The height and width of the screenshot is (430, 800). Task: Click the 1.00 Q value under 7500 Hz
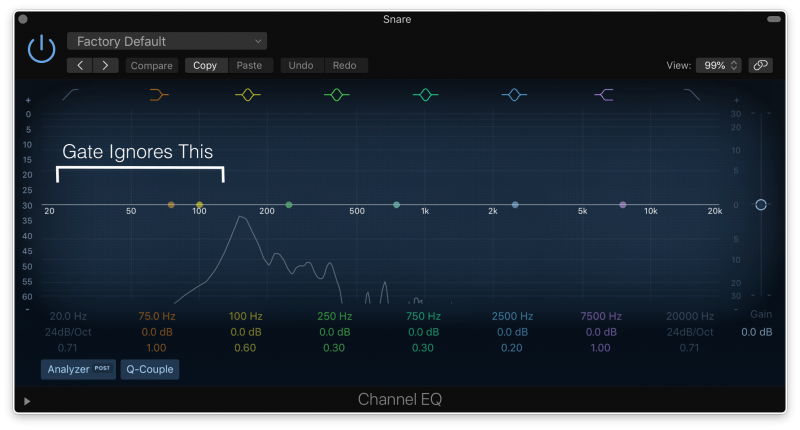(x=601, y=348)
